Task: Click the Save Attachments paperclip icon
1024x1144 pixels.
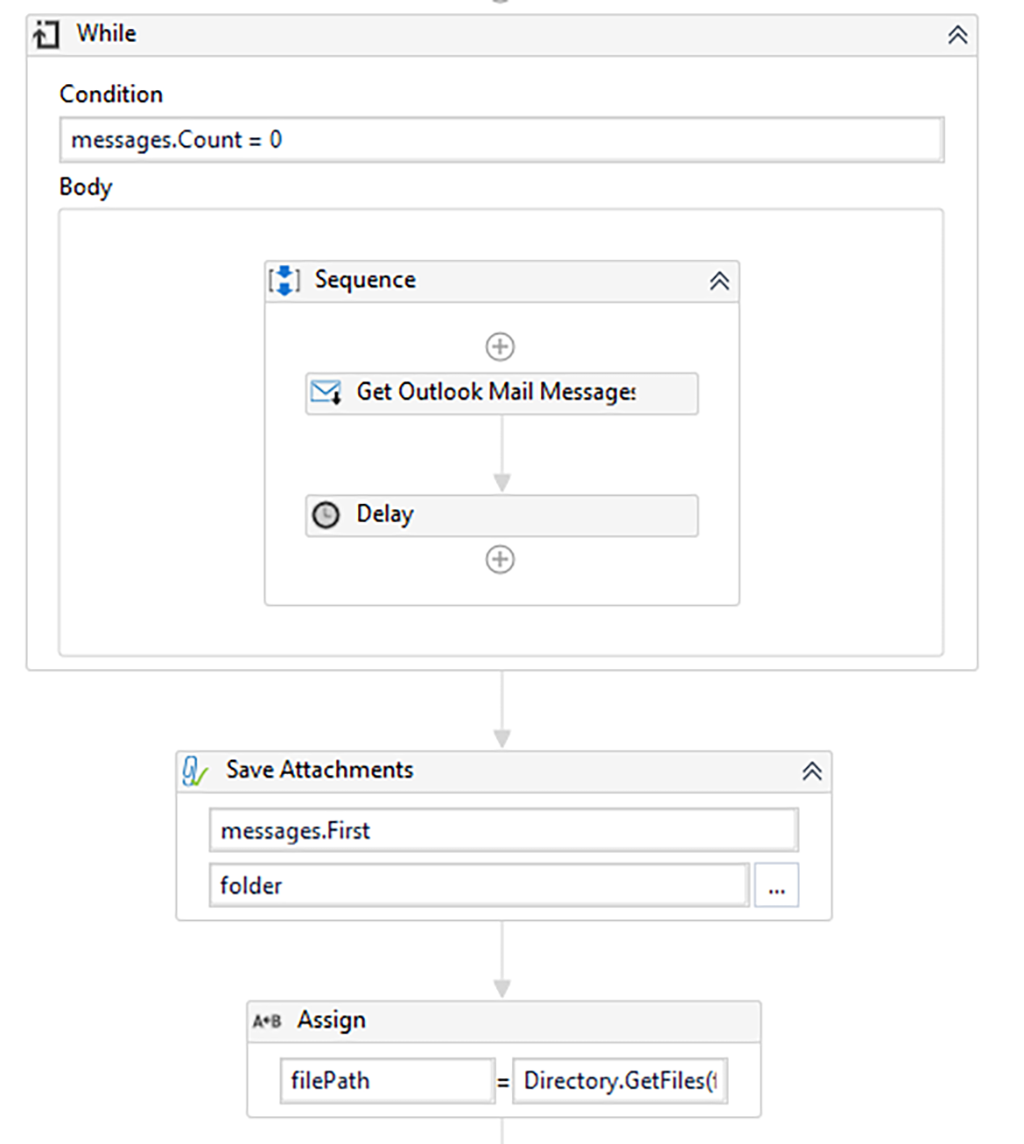Action: 195,771
